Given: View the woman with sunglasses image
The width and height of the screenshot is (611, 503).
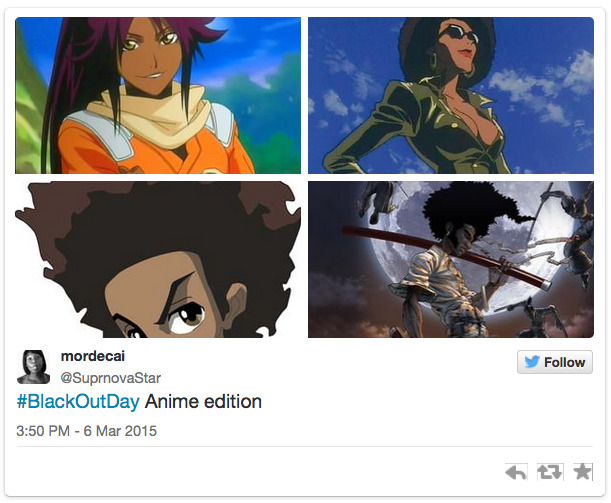Looking at the screenshot, I should 451,95.
